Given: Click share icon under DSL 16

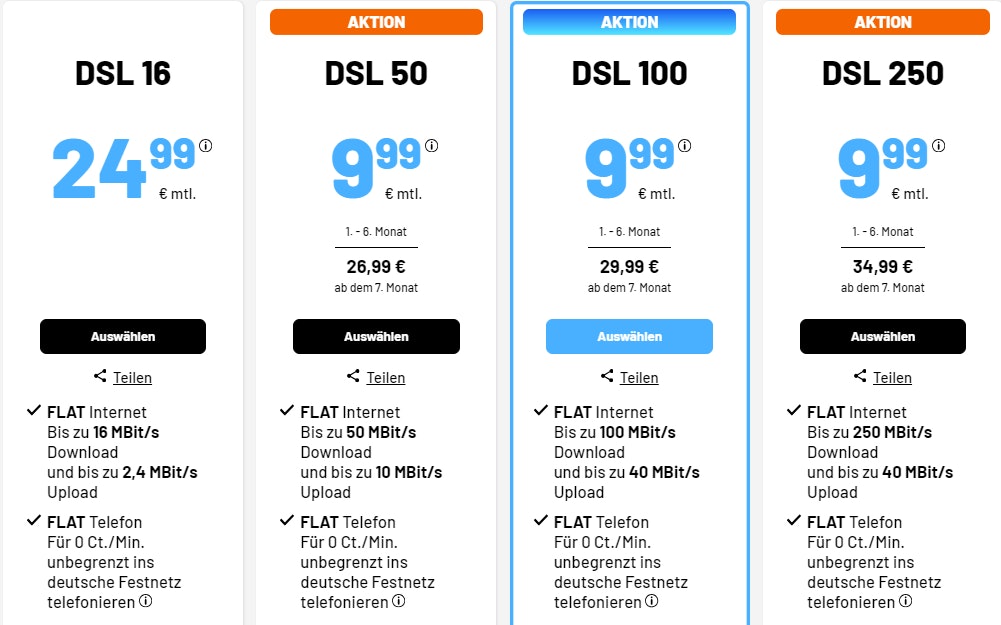Looking at the screenshot, I should pyautogui.click(x=100, y=377).
